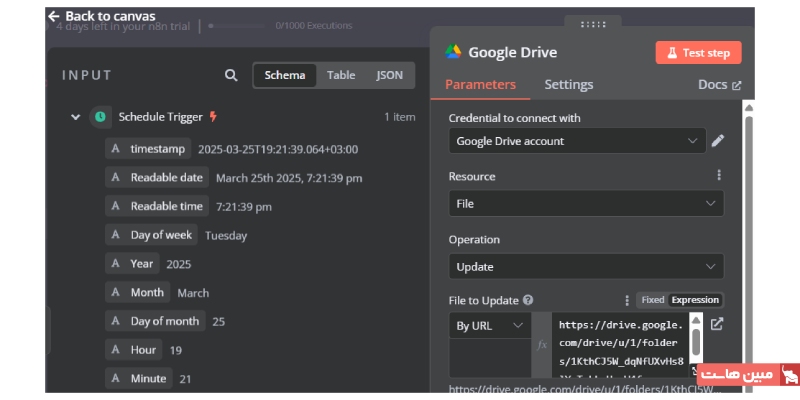Open the Docs link

pos(719,85)
